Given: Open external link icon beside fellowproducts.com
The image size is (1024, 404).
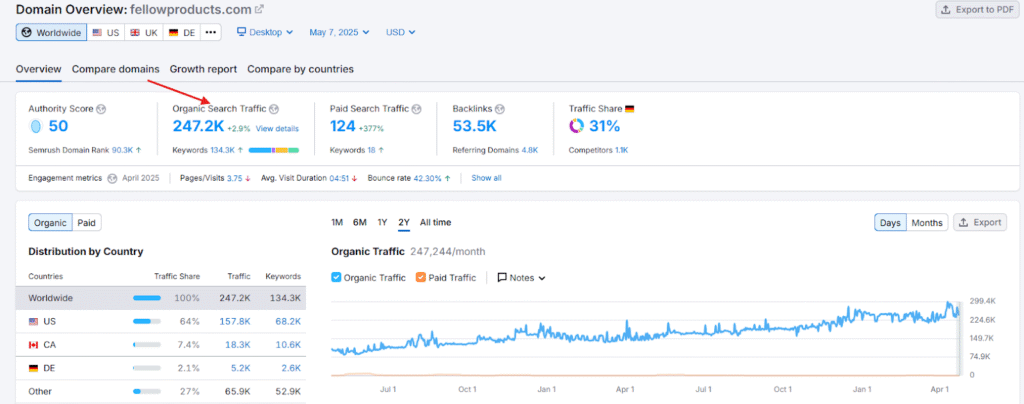Looking at the screenshot, I should coord(259,10).
